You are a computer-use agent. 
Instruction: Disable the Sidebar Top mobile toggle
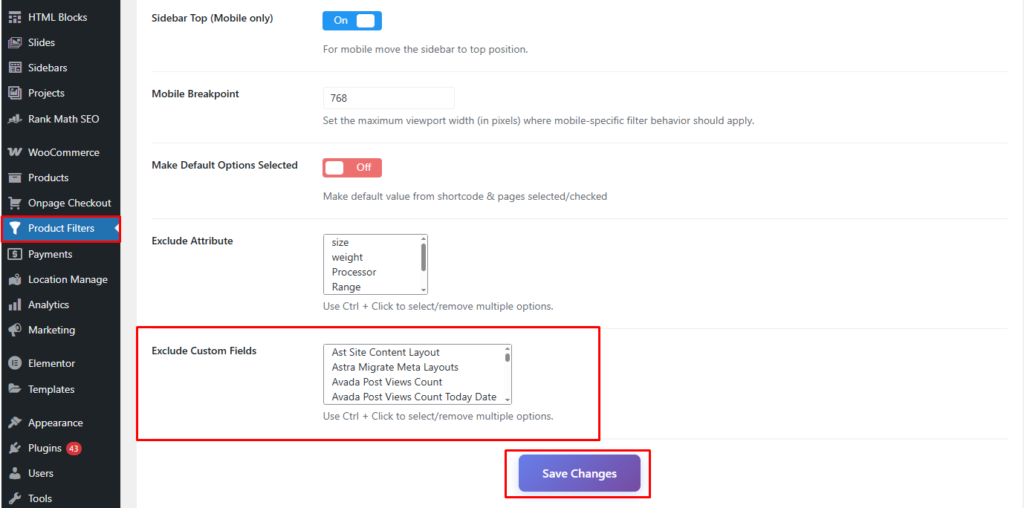[352, 20]
